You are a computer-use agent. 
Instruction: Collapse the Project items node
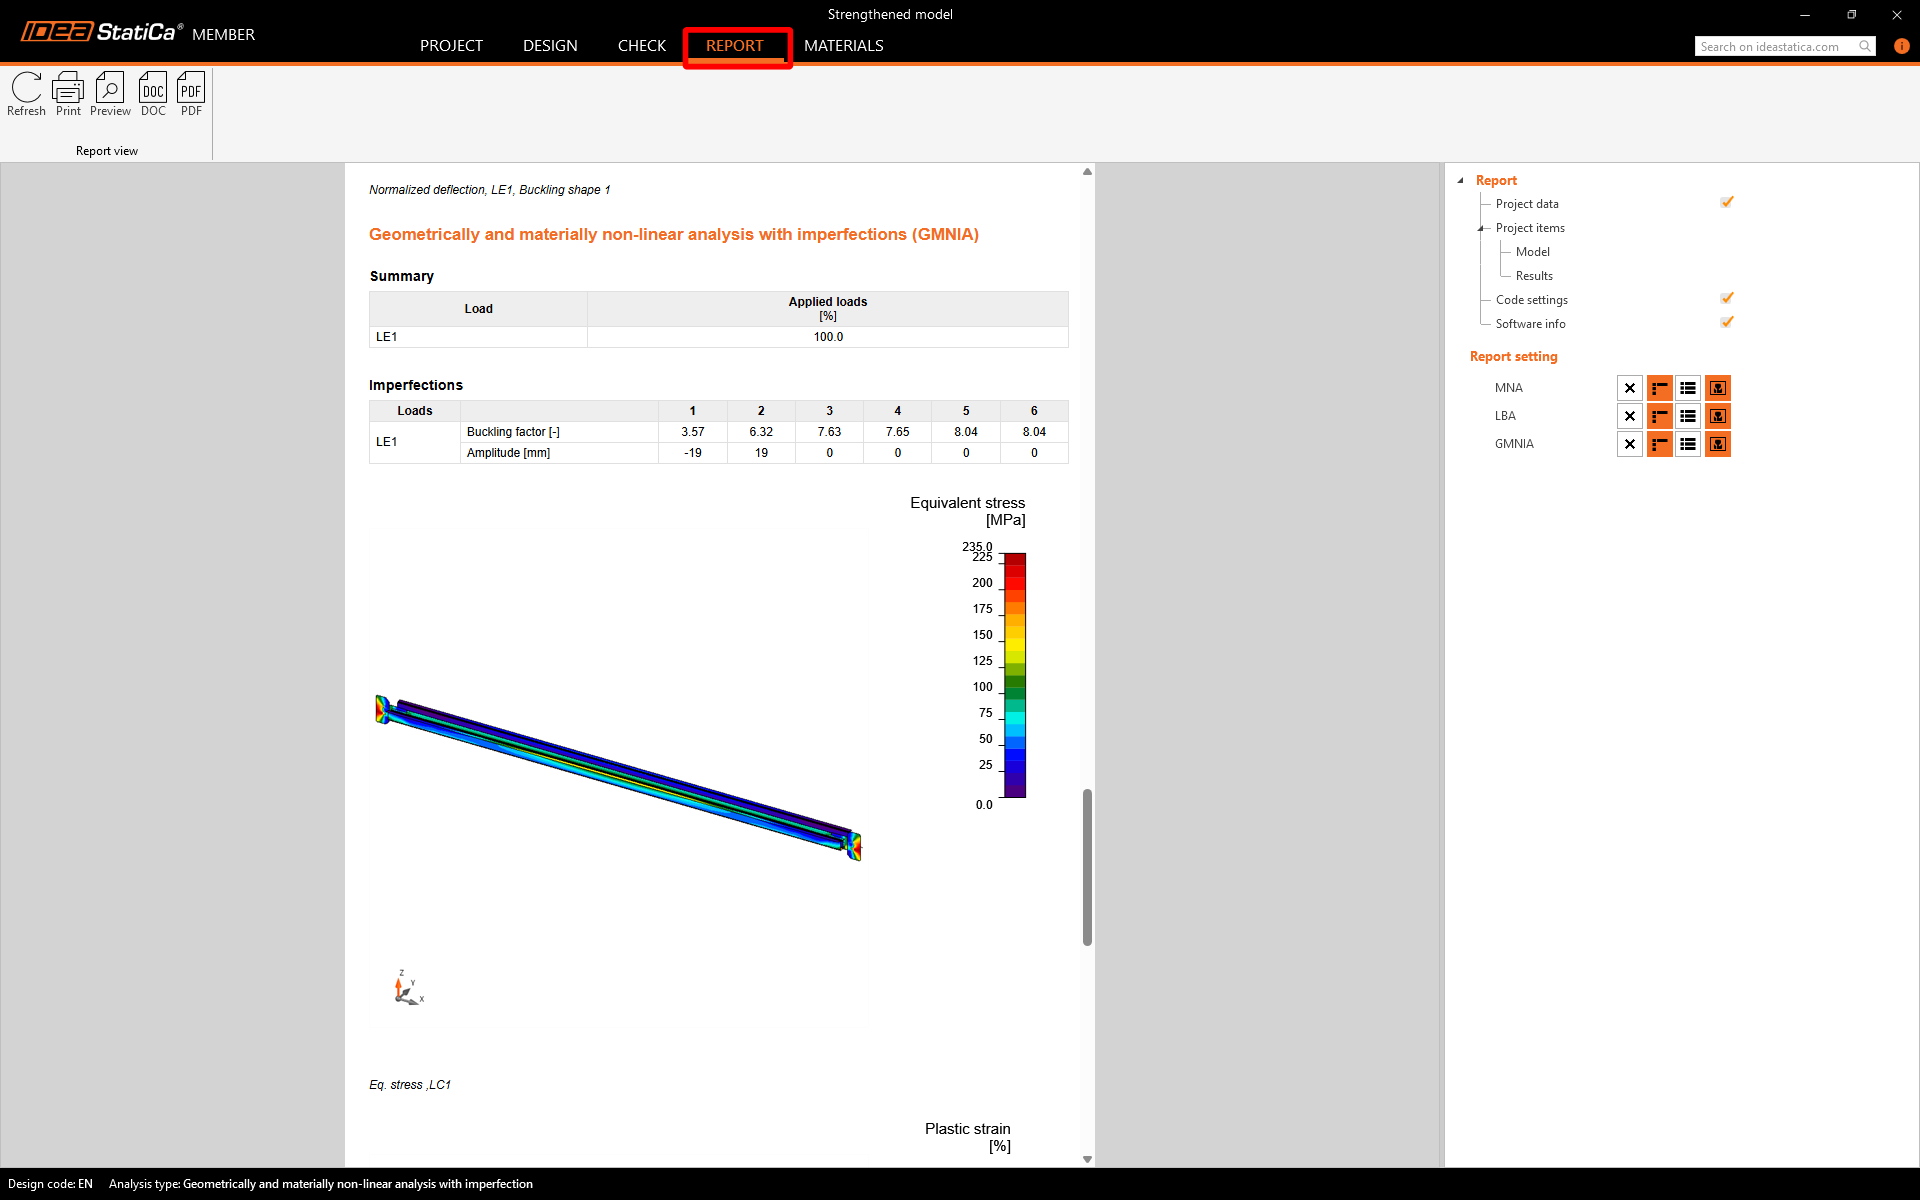click(x=1481, y=228)
